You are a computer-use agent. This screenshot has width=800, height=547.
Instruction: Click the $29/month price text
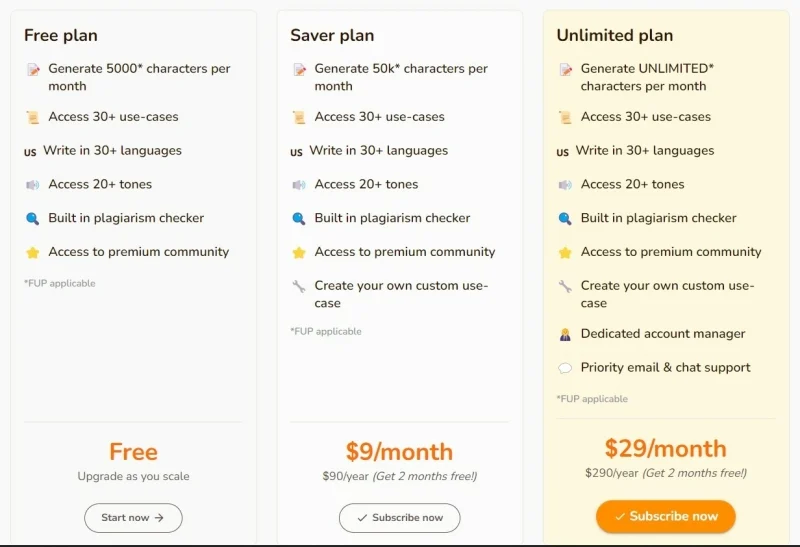click(x=665, y=448)
